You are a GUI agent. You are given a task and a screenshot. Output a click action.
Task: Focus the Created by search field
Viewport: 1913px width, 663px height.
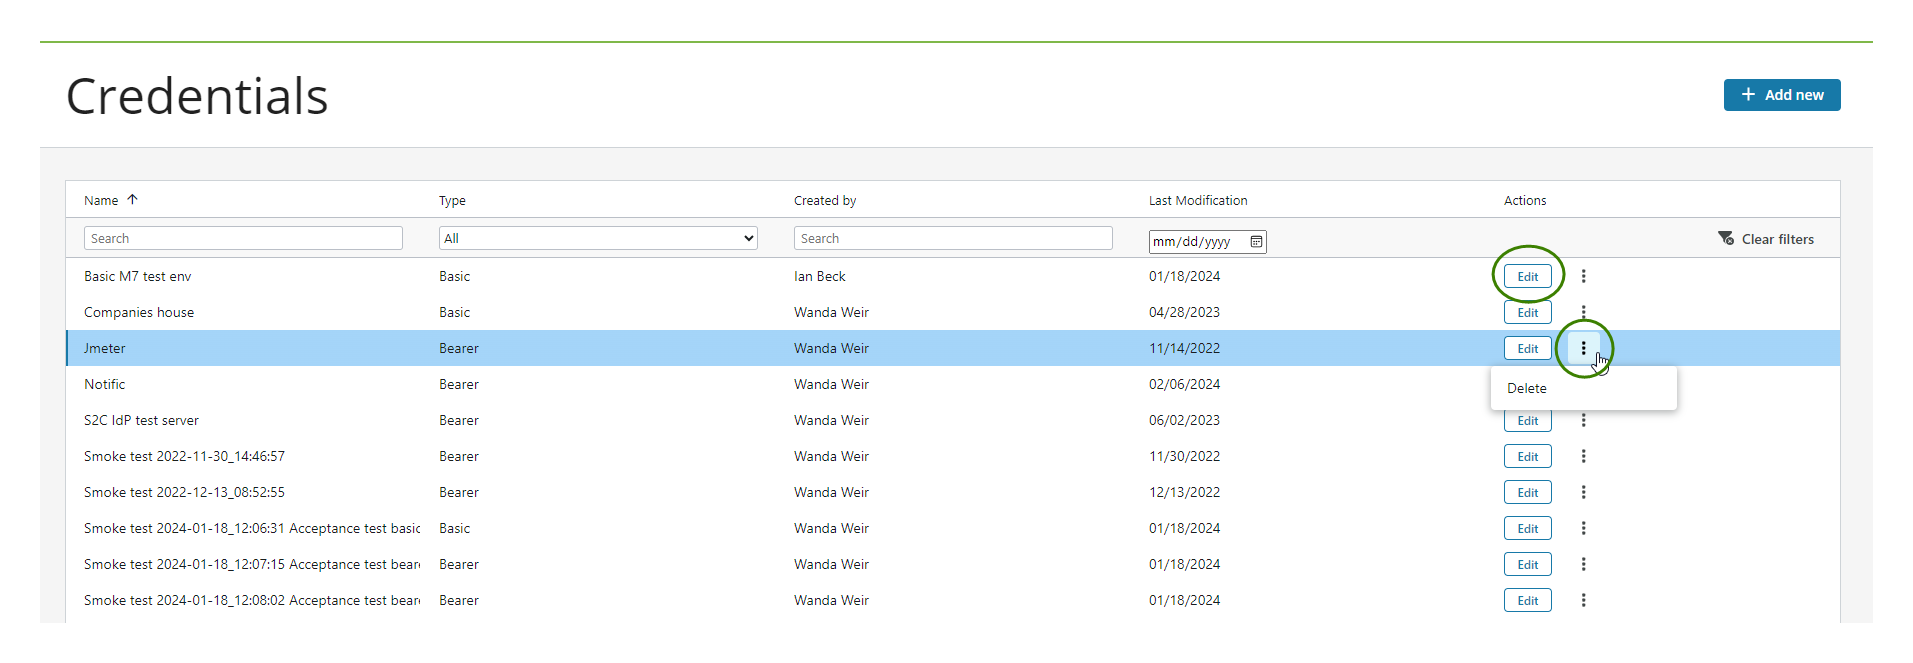click(952, 238)
